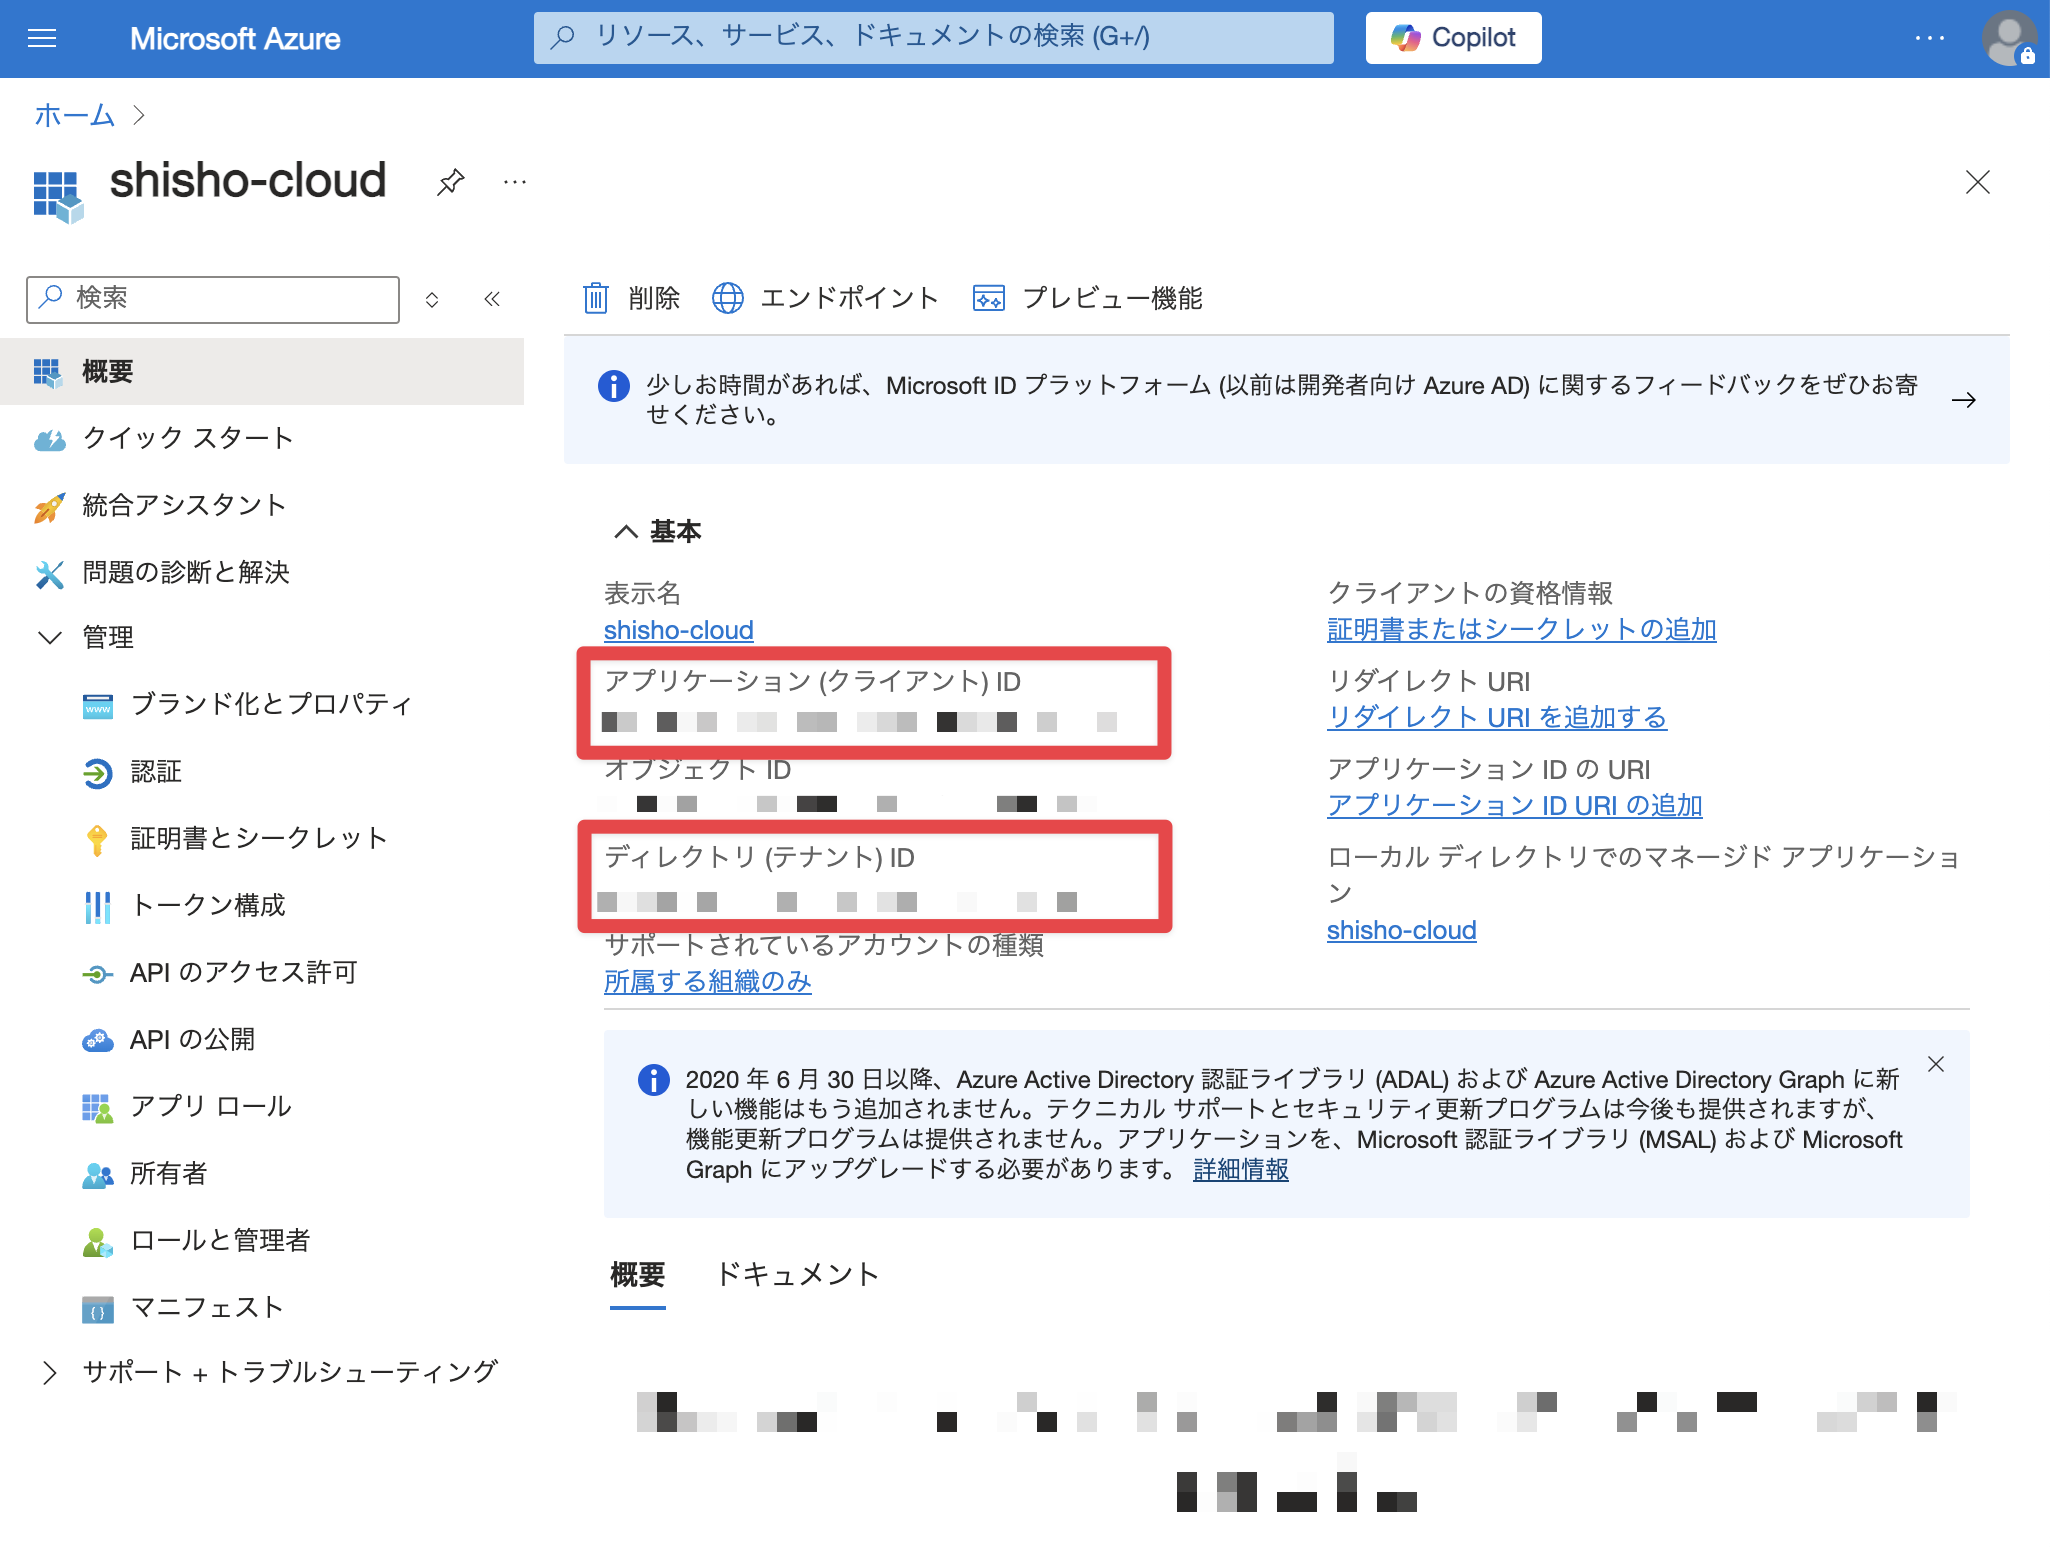Click the feedback info banner text
The width and height of the screenshot is (2050, 1548).
pyautogui.click(x=1281, y=400)
